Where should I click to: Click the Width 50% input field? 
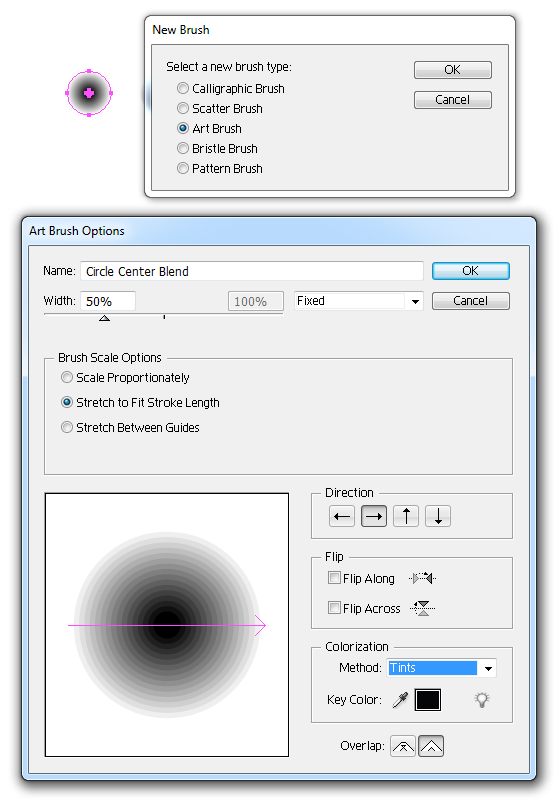[108, 301]
